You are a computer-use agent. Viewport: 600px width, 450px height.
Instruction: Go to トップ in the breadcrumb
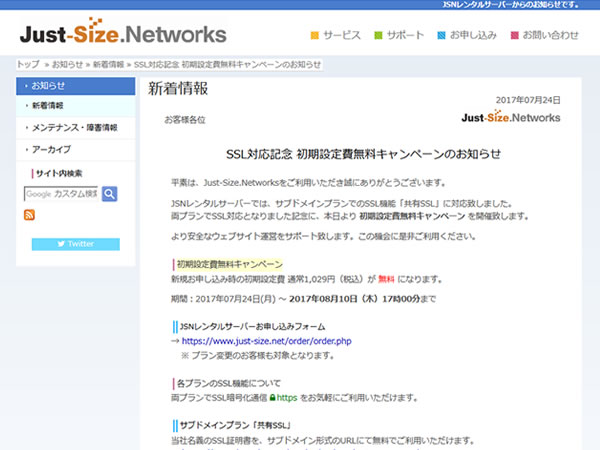28,64
